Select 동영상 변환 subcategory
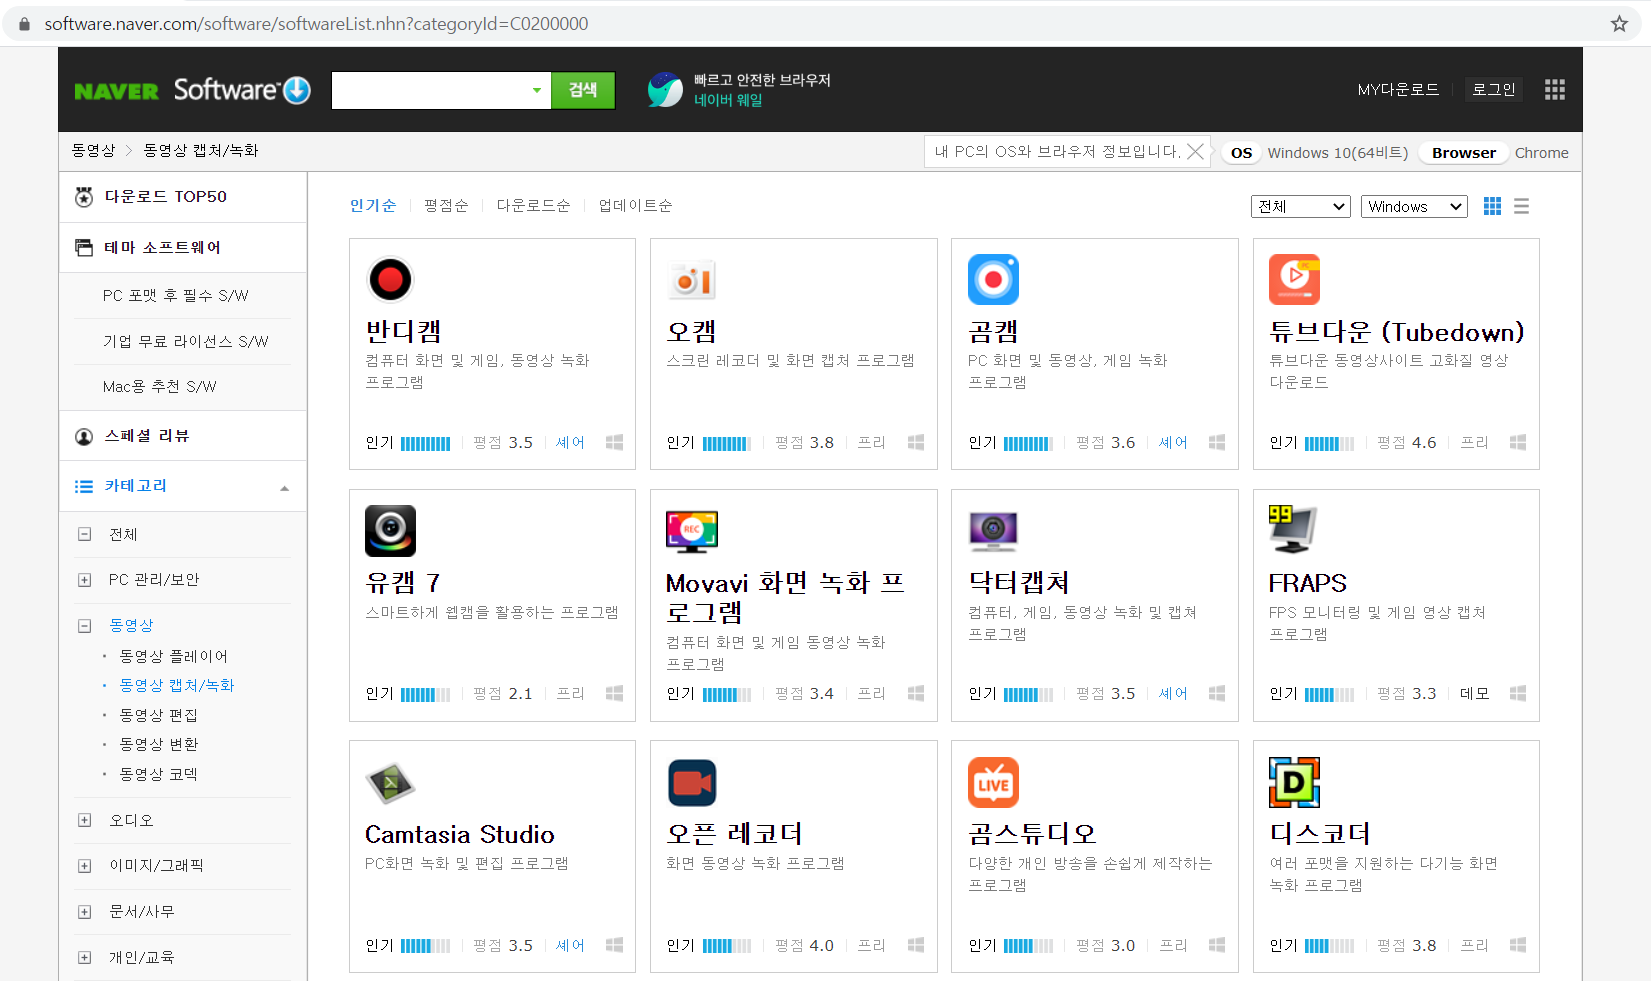The width and height of the screenshot is (1651, 981). pos(159,744)
